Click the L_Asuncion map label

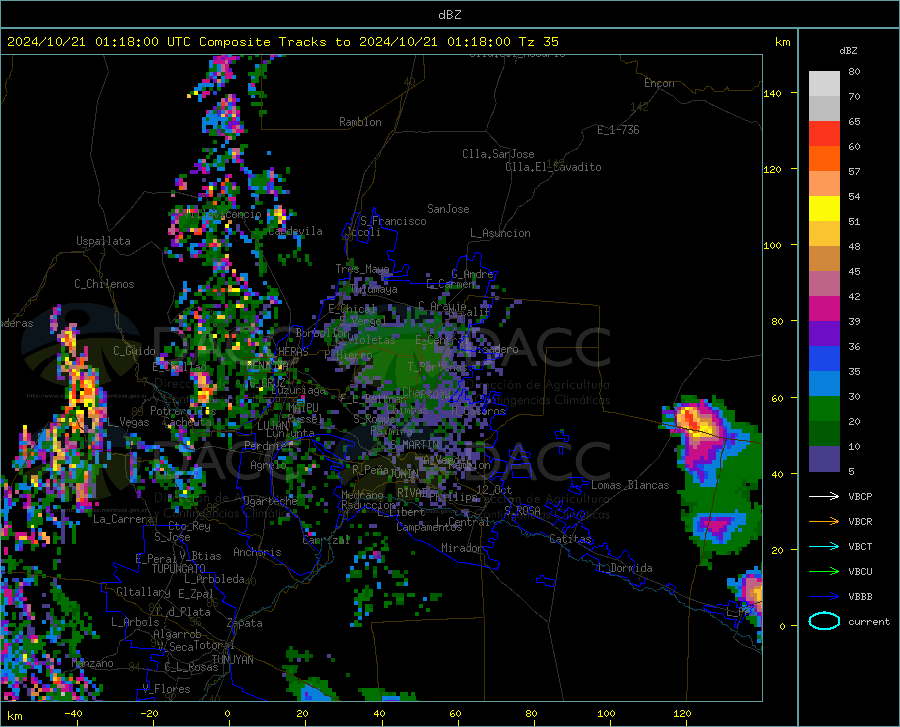[x=500, y=233]
